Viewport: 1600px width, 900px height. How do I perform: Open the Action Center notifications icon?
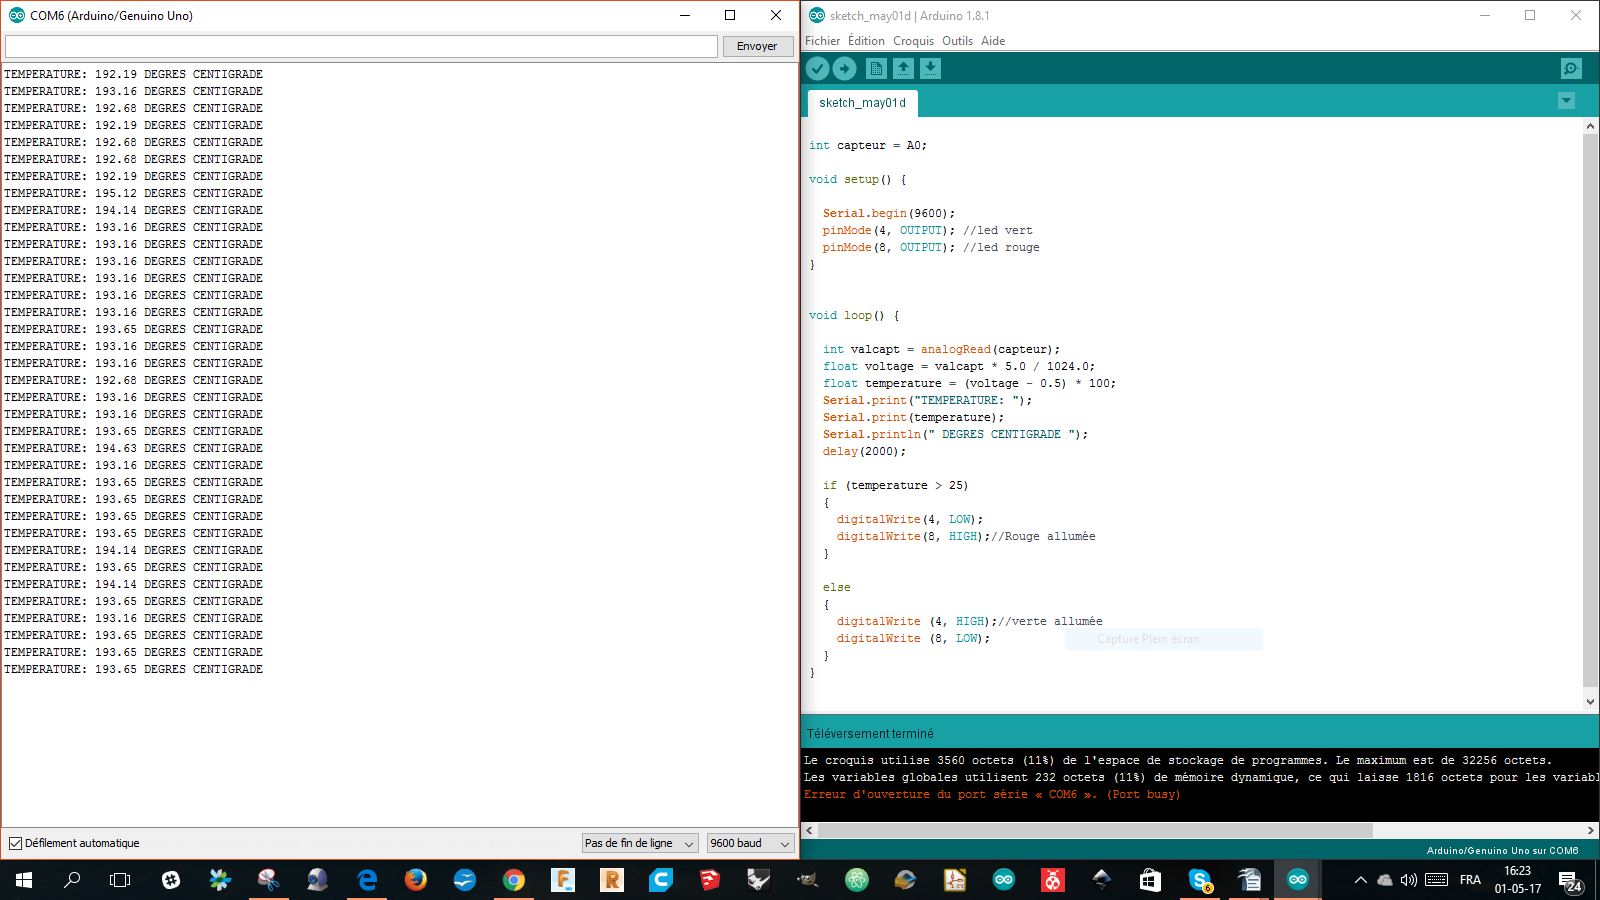[1568, 881]
